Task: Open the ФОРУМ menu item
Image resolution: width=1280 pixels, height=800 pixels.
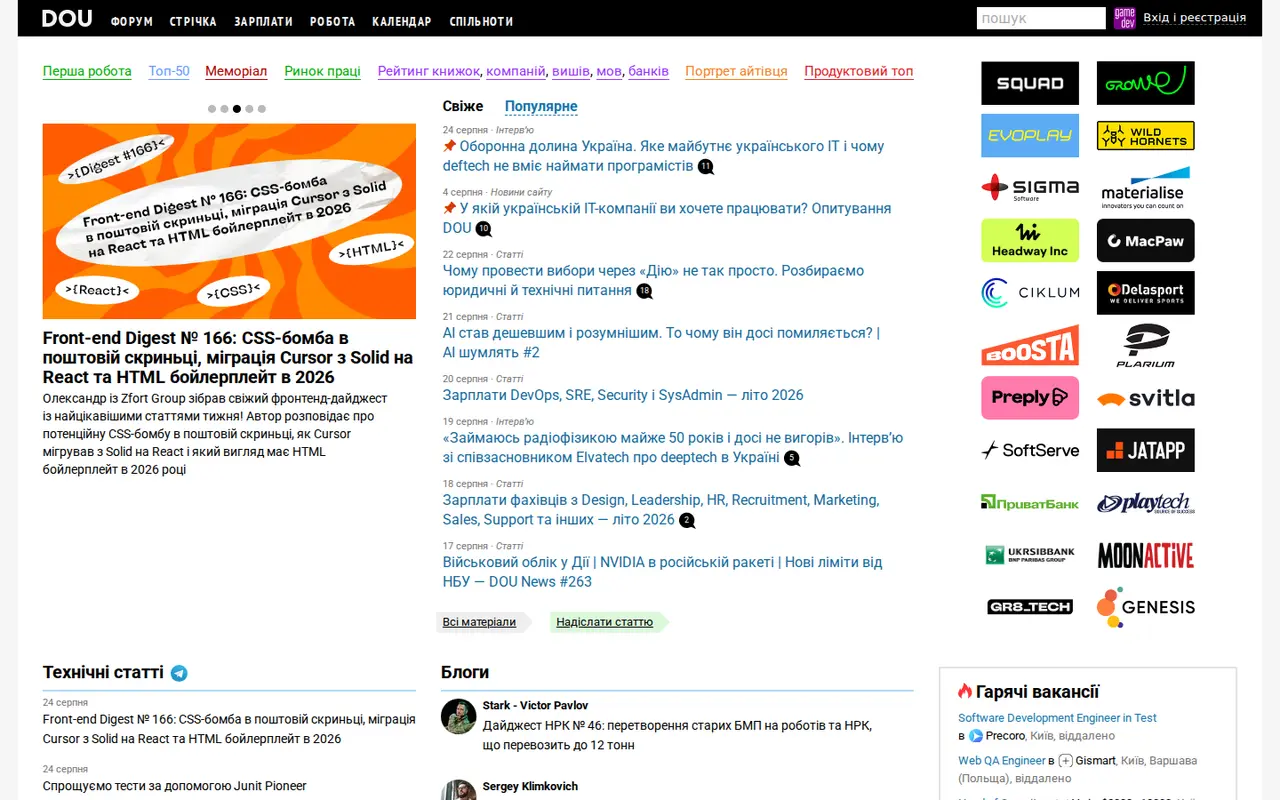Action: point(132,21)
